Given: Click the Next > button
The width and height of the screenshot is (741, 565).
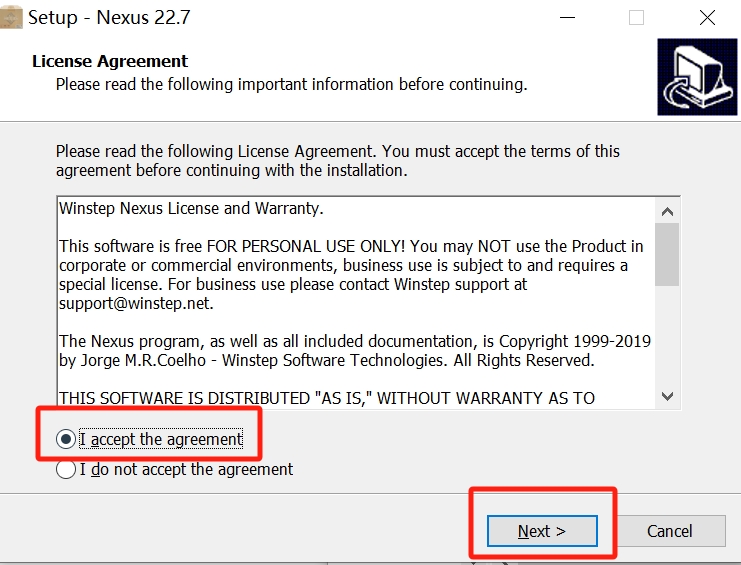Looking at the screenshot, I should point(542,531).
